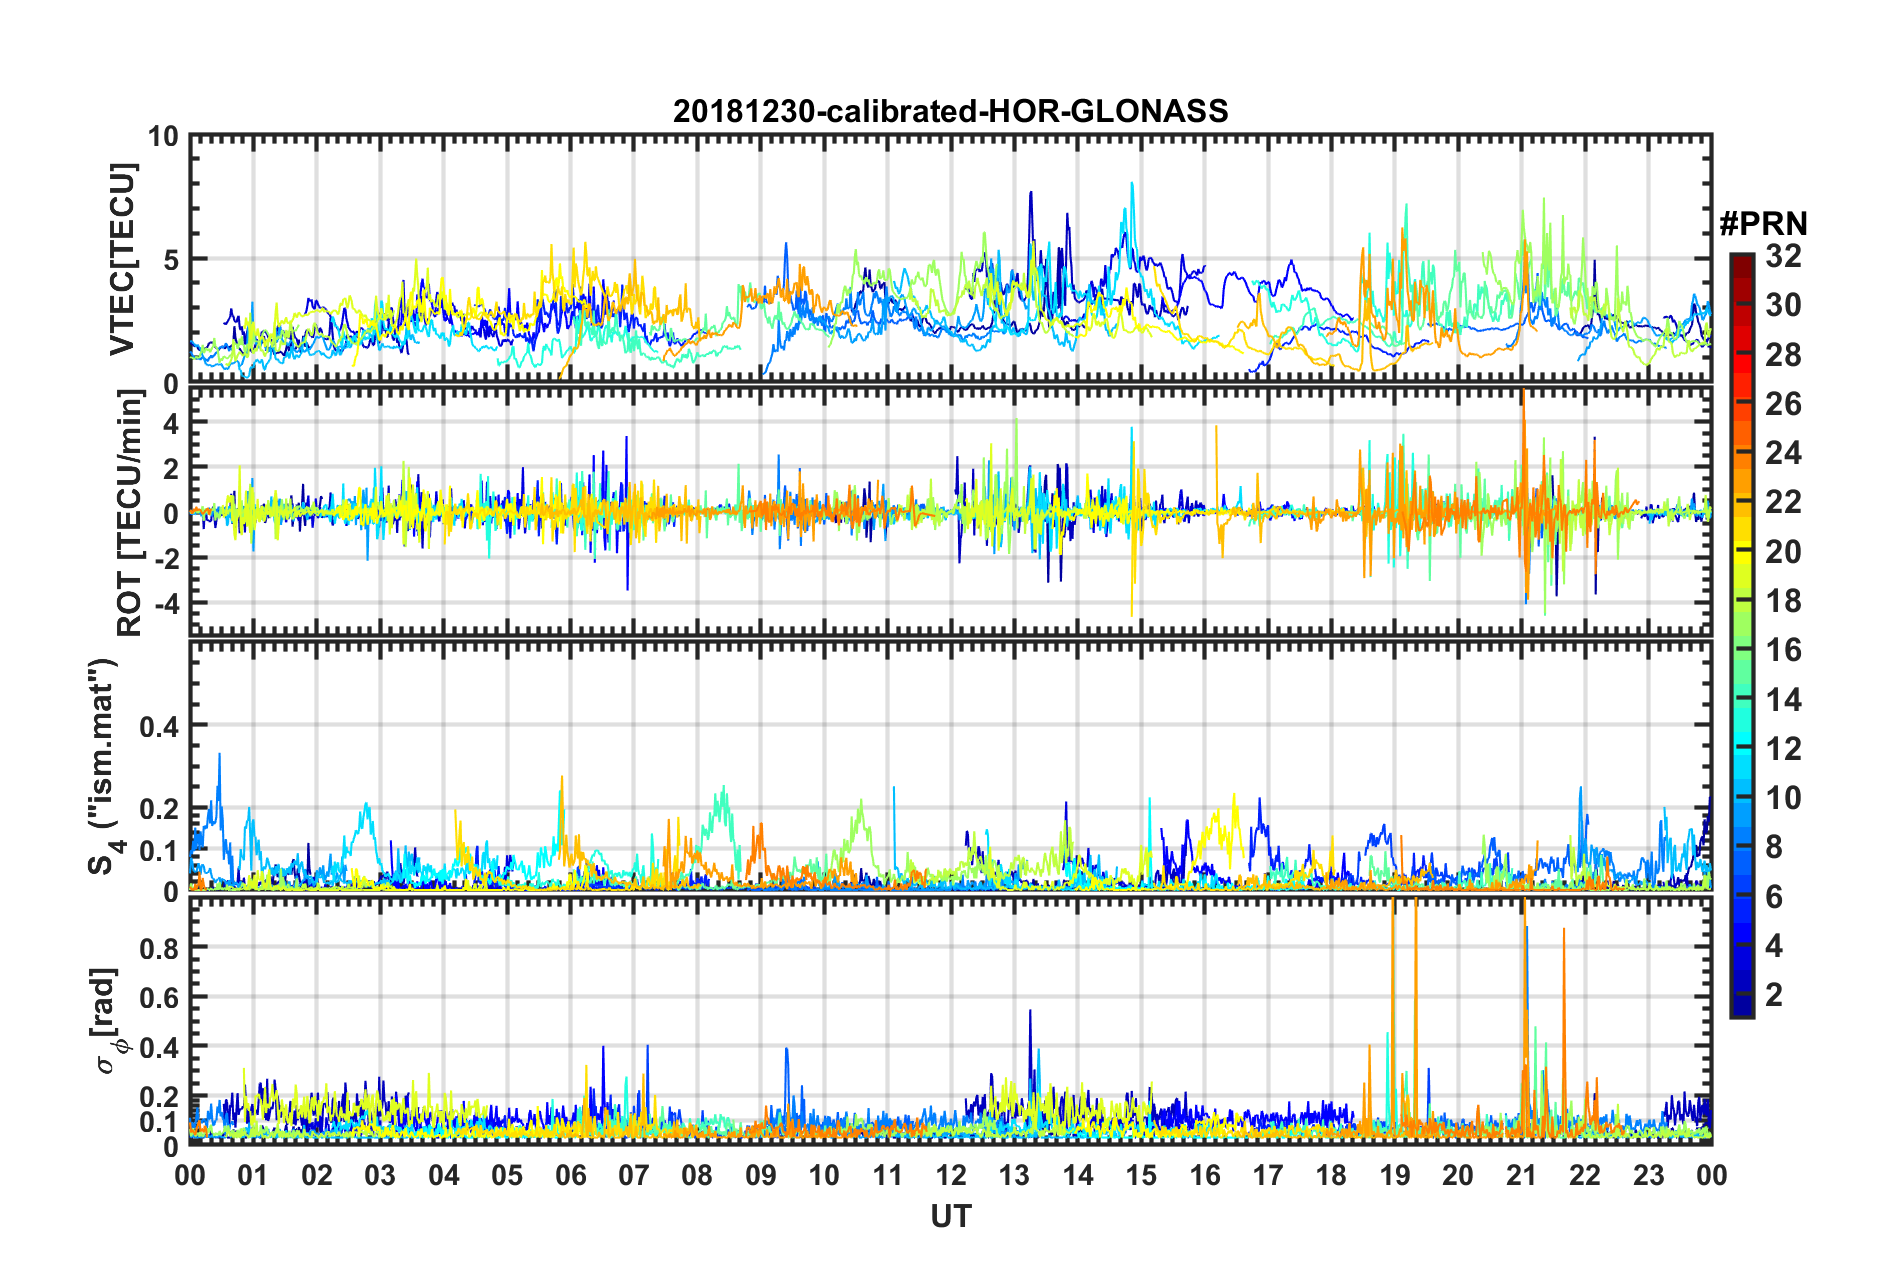Click the 19 hour tick on the UT axis
Screen dimensions: 1902x1272
[x=1395, y=1174]
